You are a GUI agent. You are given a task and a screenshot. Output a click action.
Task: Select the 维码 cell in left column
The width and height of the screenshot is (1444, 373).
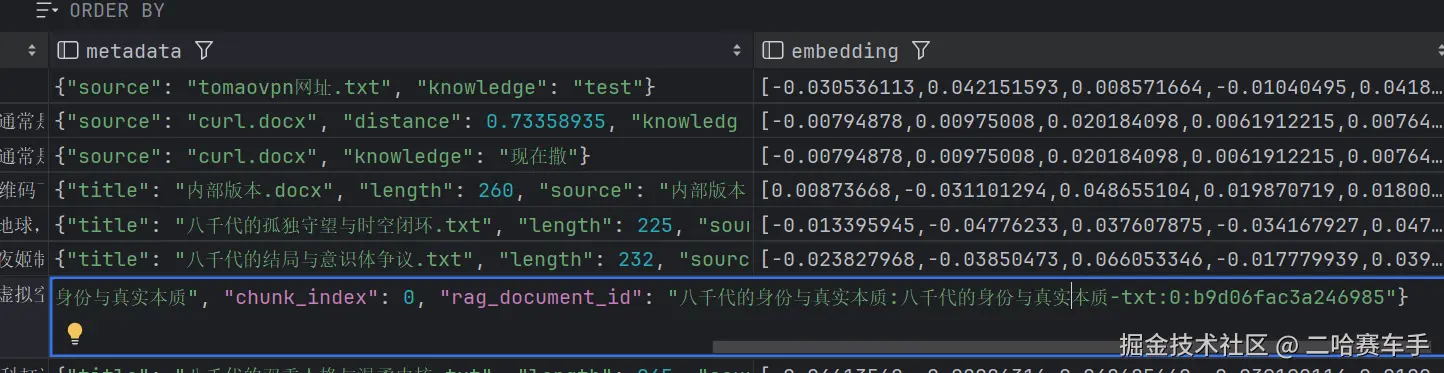(x=24, y=190)
